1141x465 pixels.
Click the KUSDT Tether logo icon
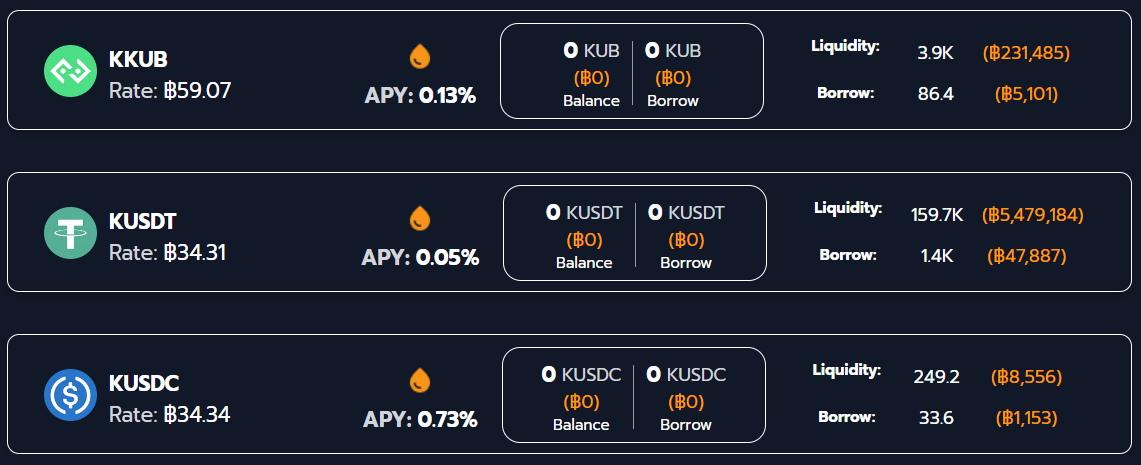(x=70, y=233)
